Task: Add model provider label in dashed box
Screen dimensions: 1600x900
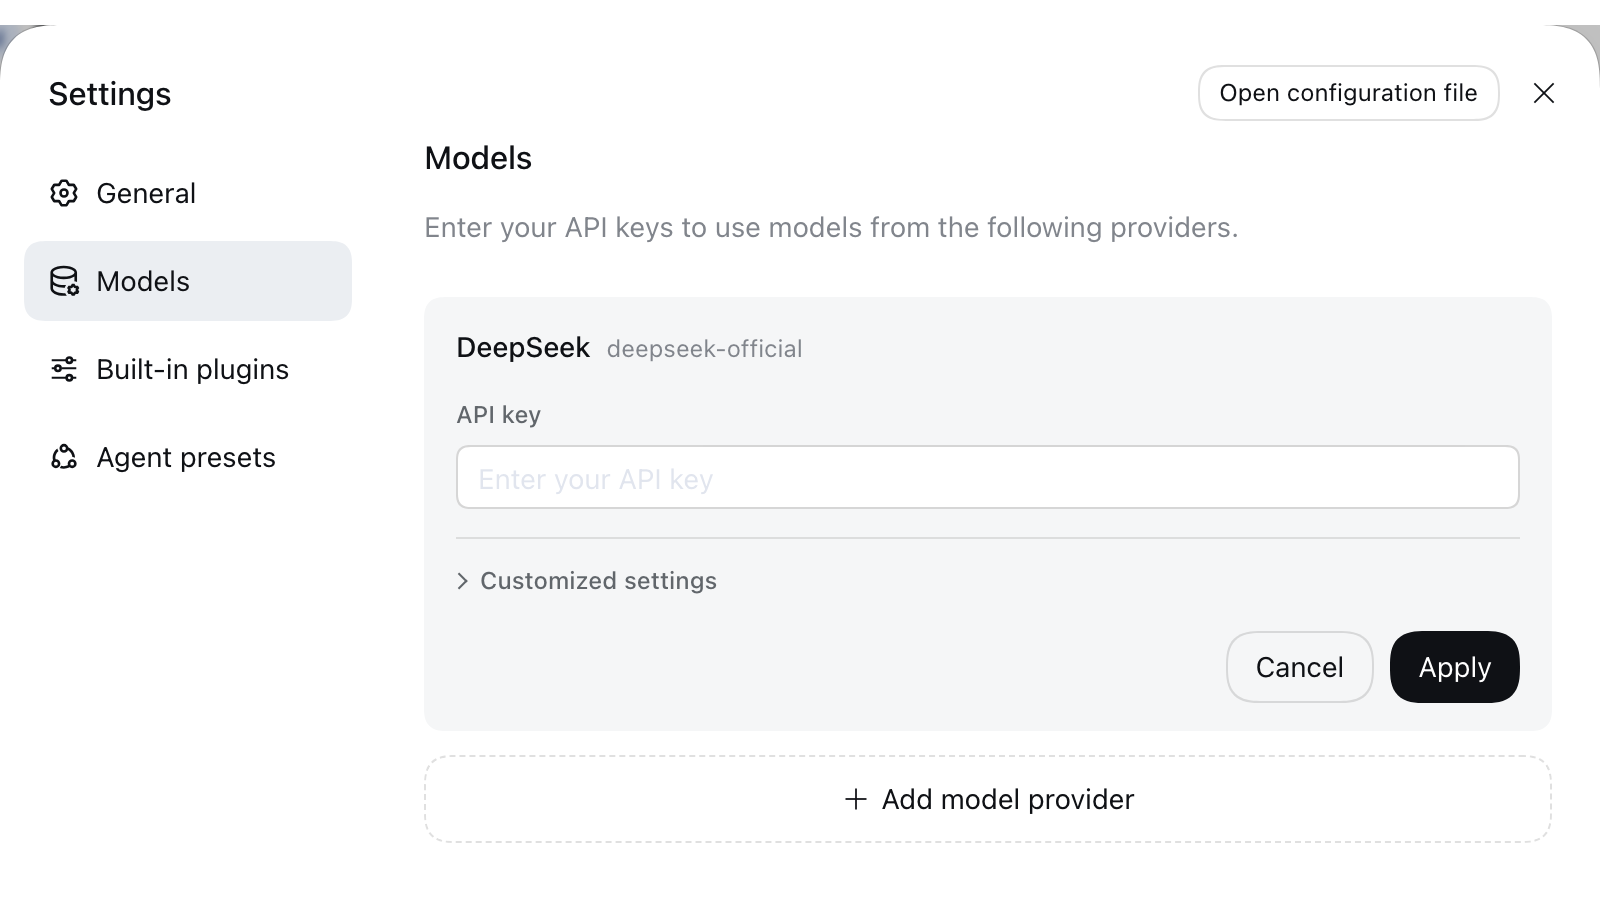Action: pos(1008,799)
